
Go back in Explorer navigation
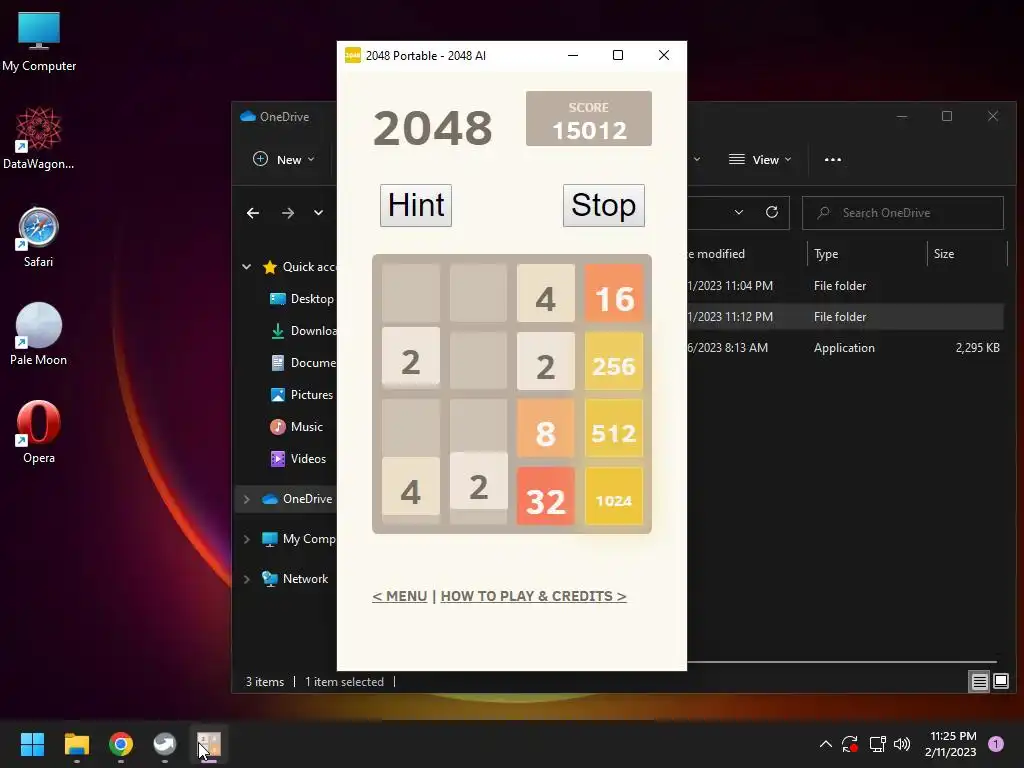253,213
